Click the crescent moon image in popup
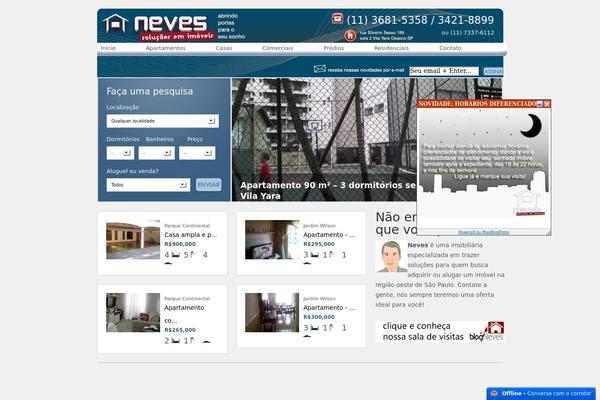Screen dimensions: 600x400 click(531, 126)
